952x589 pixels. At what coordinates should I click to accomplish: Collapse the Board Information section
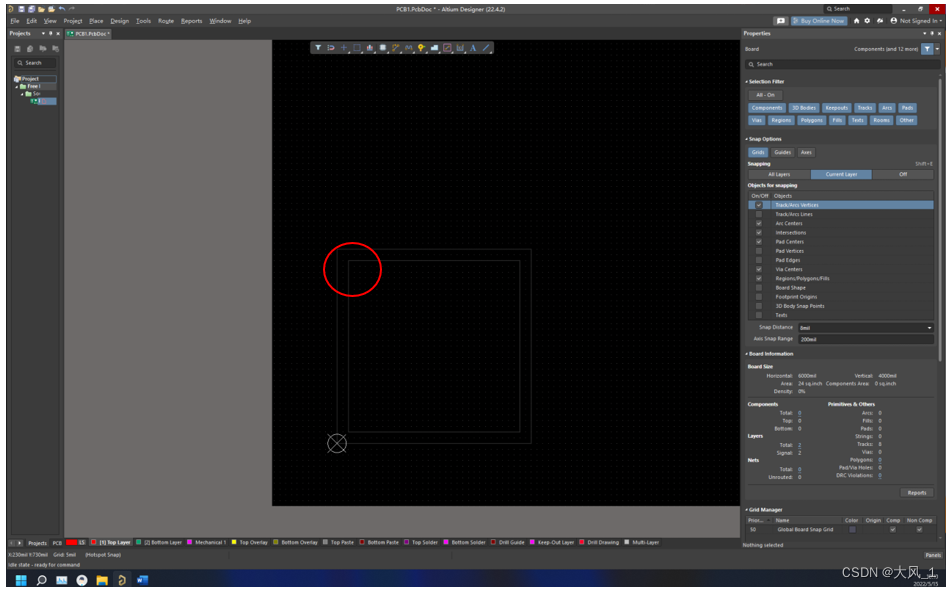[x=747, y=354]
